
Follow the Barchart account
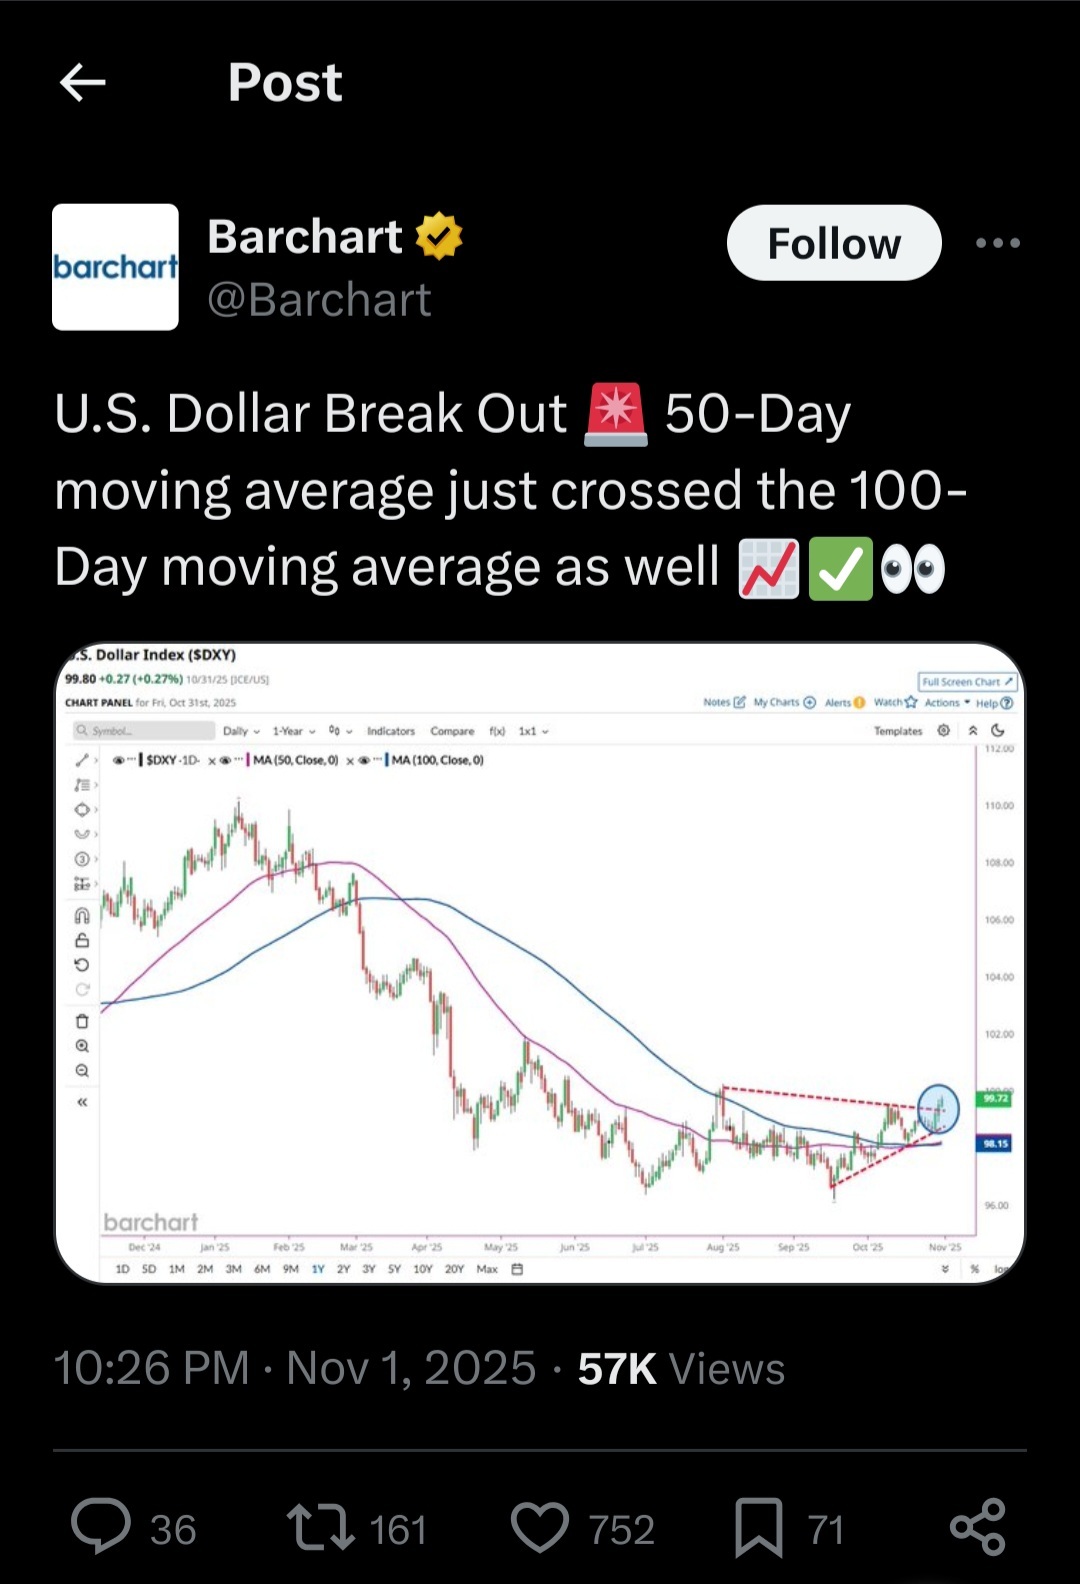click(x=834, y=243)
